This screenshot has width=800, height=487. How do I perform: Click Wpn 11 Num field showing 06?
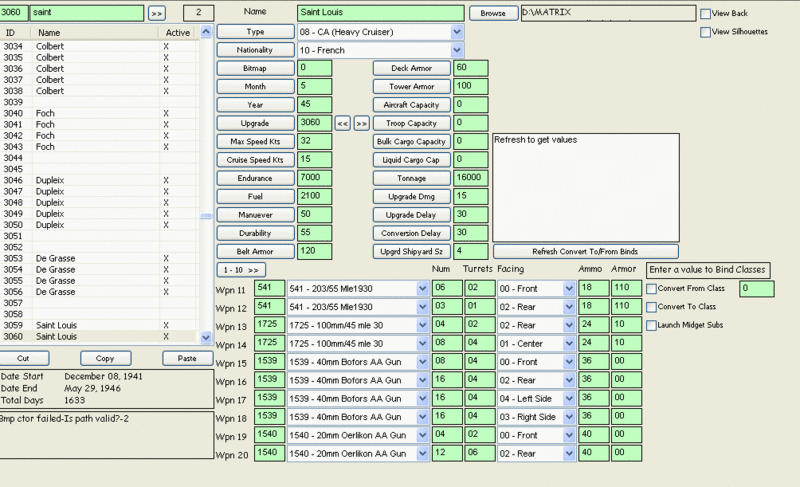[x=447, y=288]
